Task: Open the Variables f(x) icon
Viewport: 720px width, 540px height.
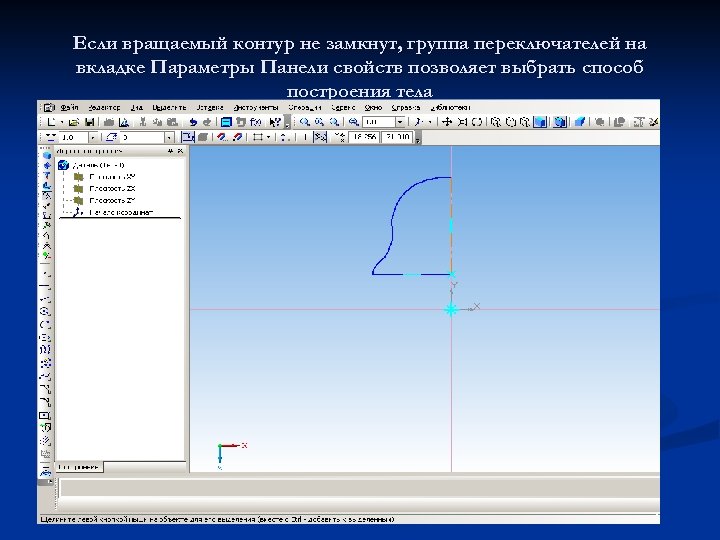Action: coord(256,122)
